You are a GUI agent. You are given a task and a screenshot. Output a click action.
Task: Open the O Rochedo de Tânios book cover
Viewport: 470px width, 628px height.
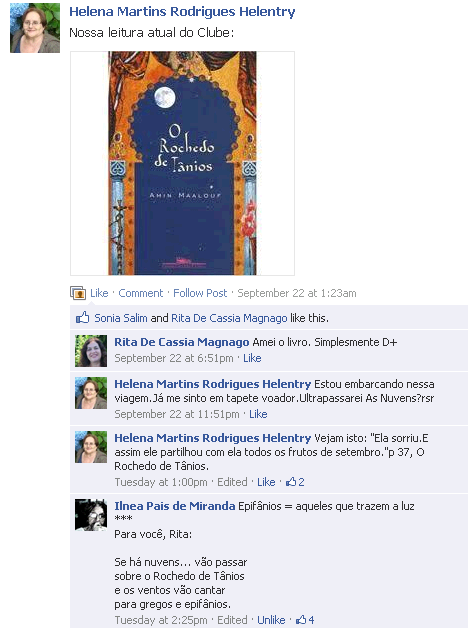182,163
